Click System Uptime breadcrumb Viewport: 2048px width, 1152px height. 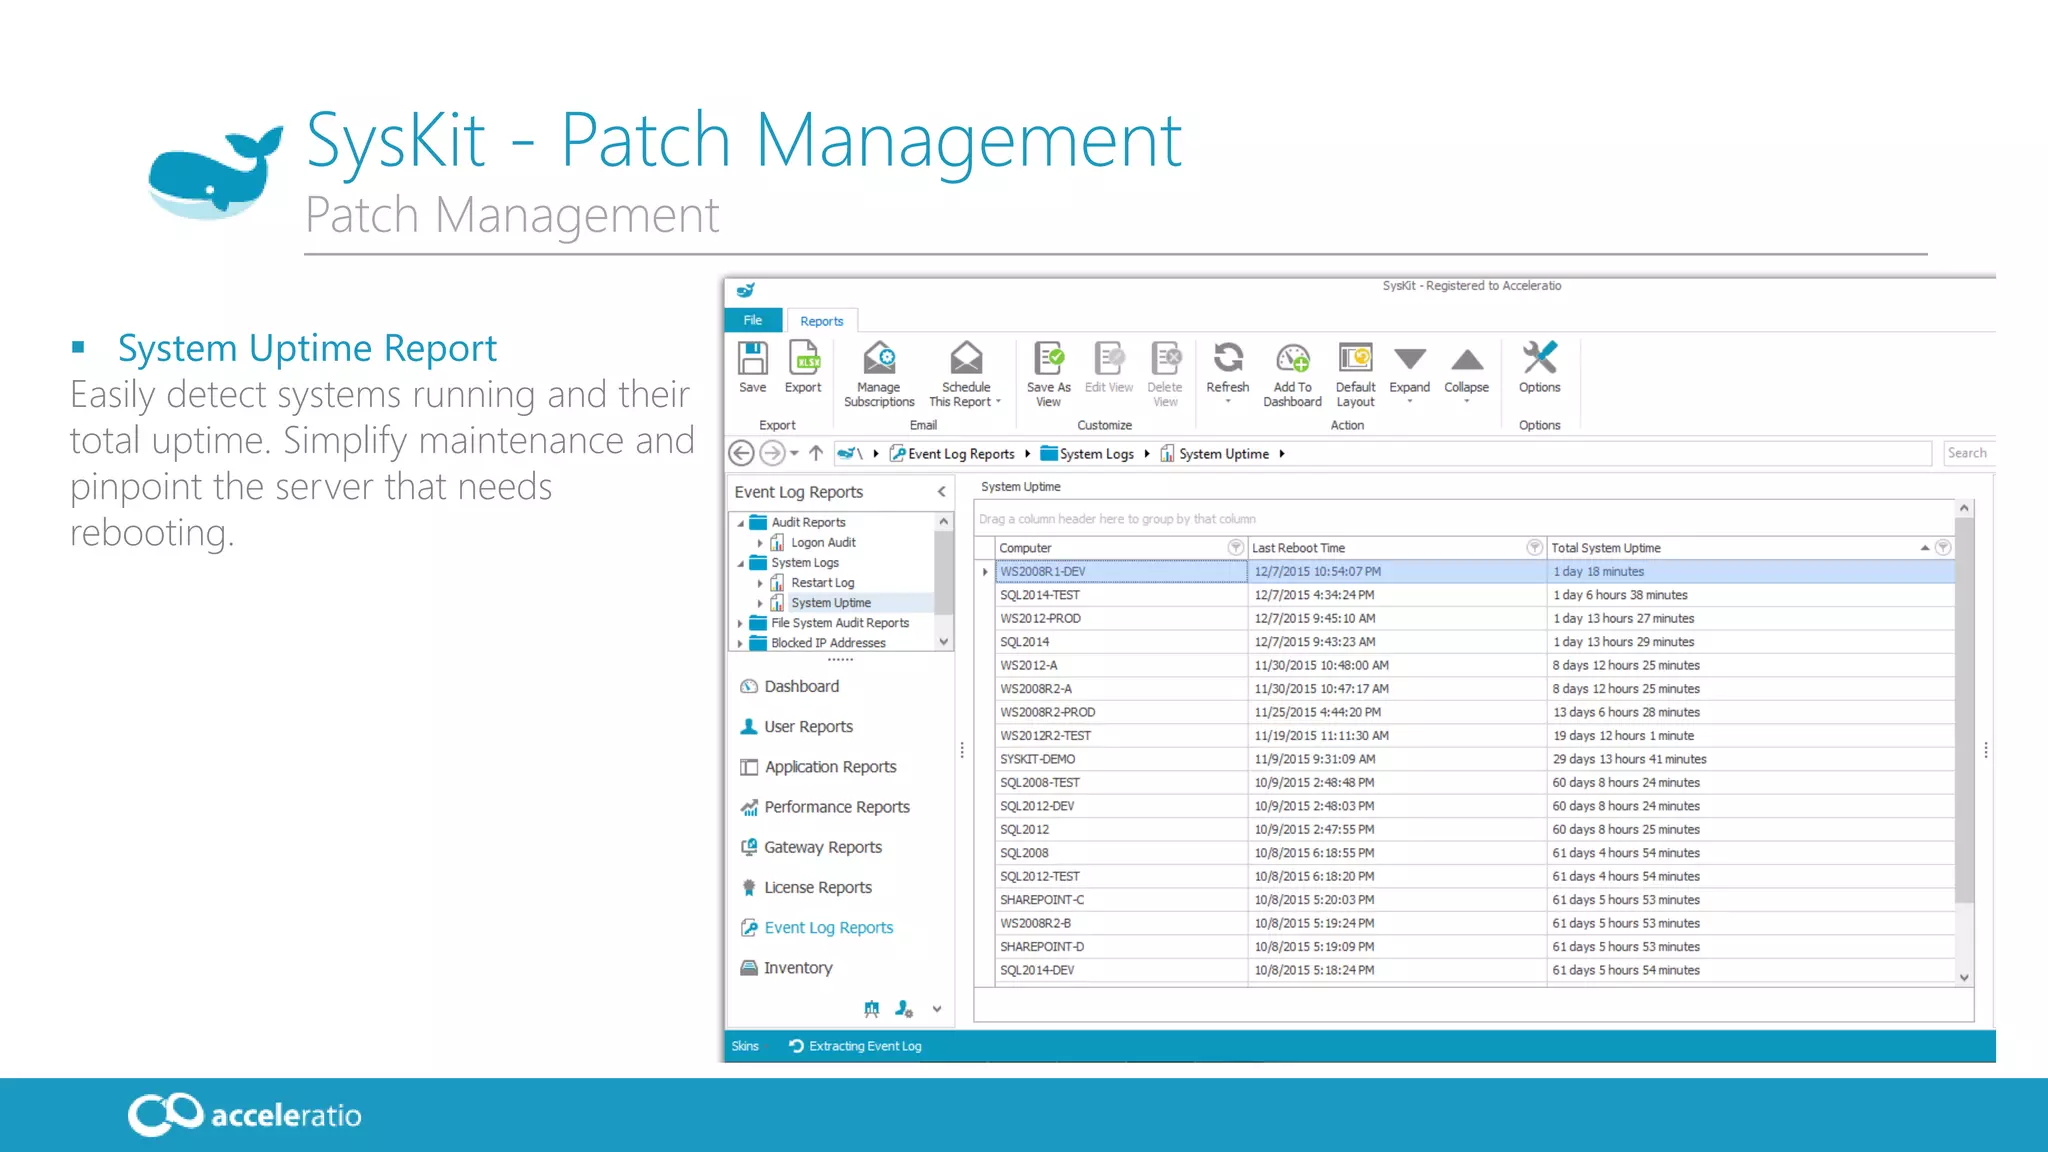click(x=1214, y=454)
